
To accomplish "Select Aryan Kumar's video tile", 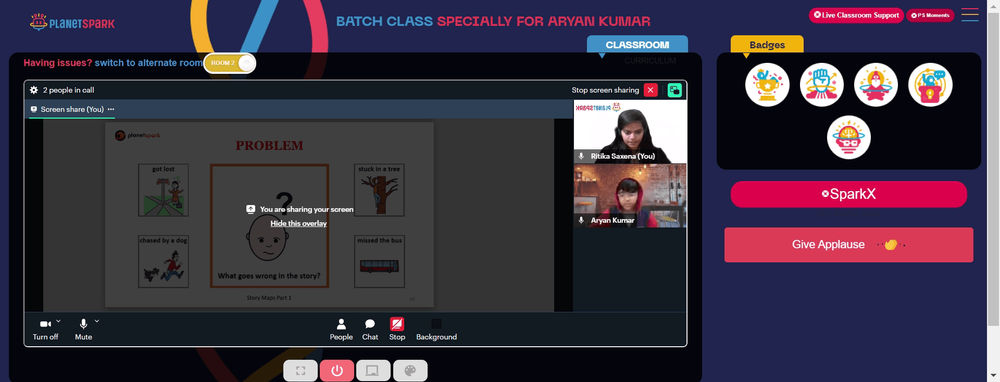I will tap(630, 196).
